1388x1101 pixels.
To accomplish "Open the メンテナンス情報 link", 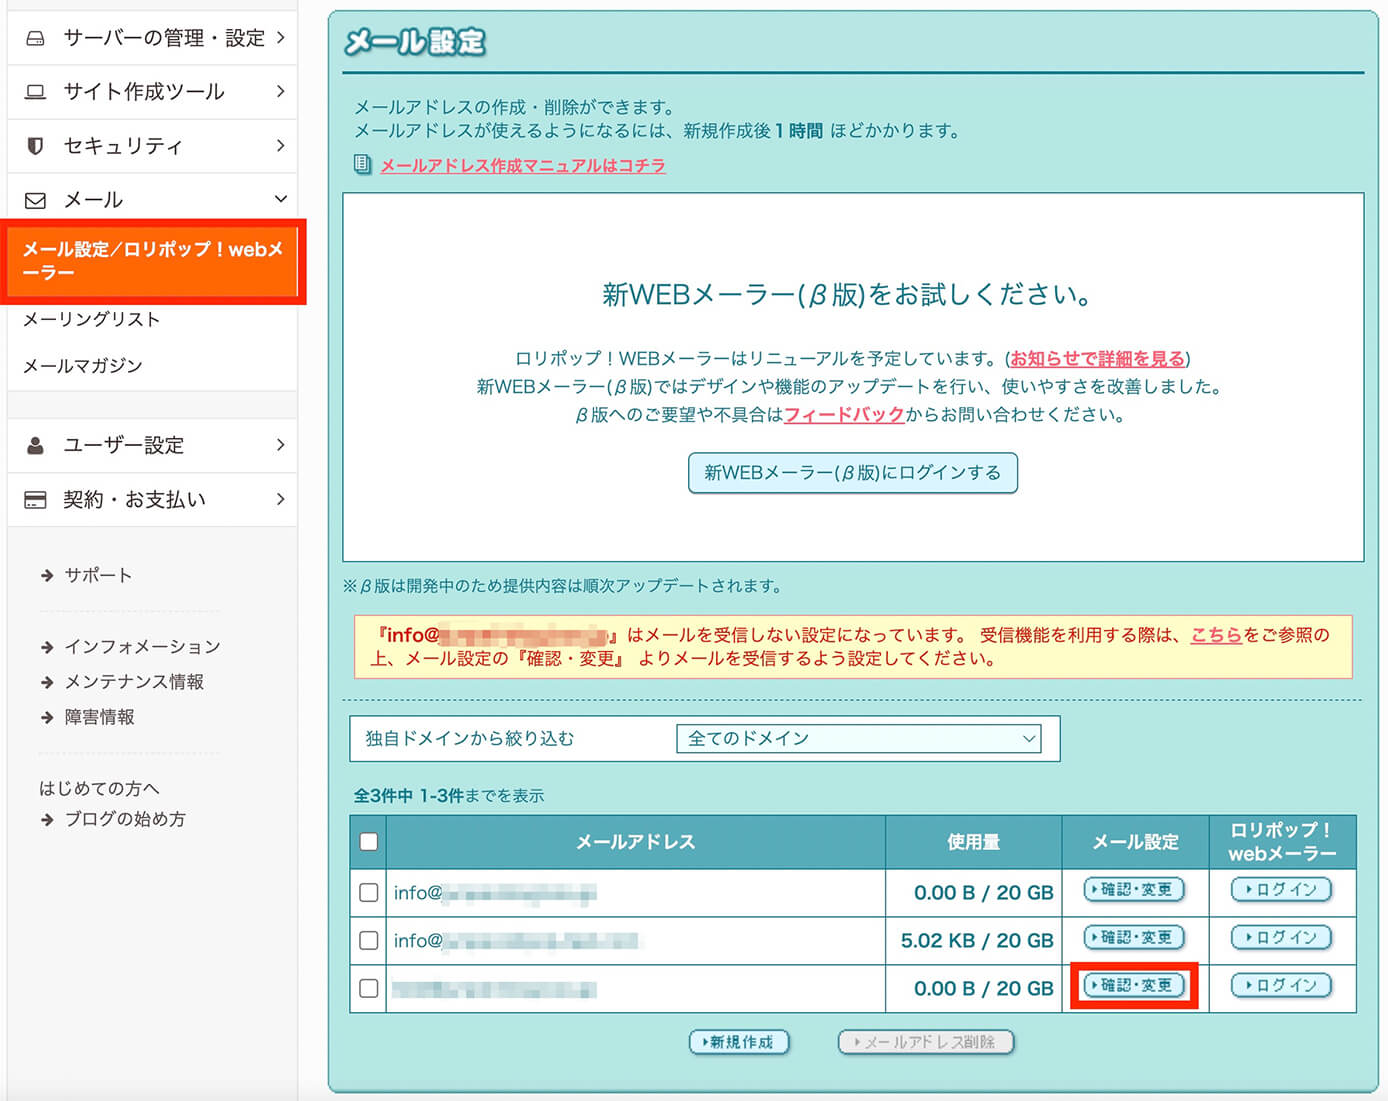I will click(134, 682).
